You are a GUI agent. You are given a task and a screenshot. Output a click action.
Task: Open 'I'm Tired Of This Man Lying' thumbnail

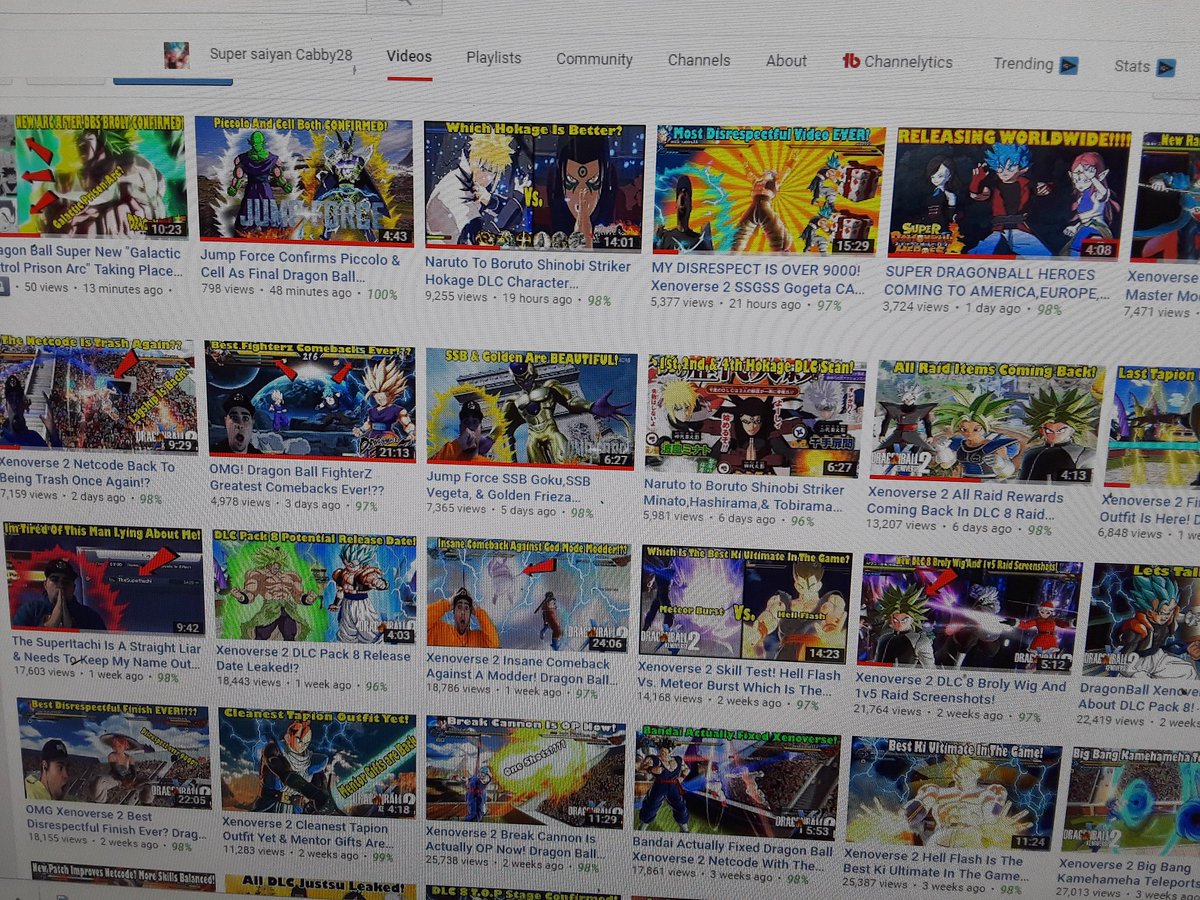pyautogui.click(x=104, y=581)
